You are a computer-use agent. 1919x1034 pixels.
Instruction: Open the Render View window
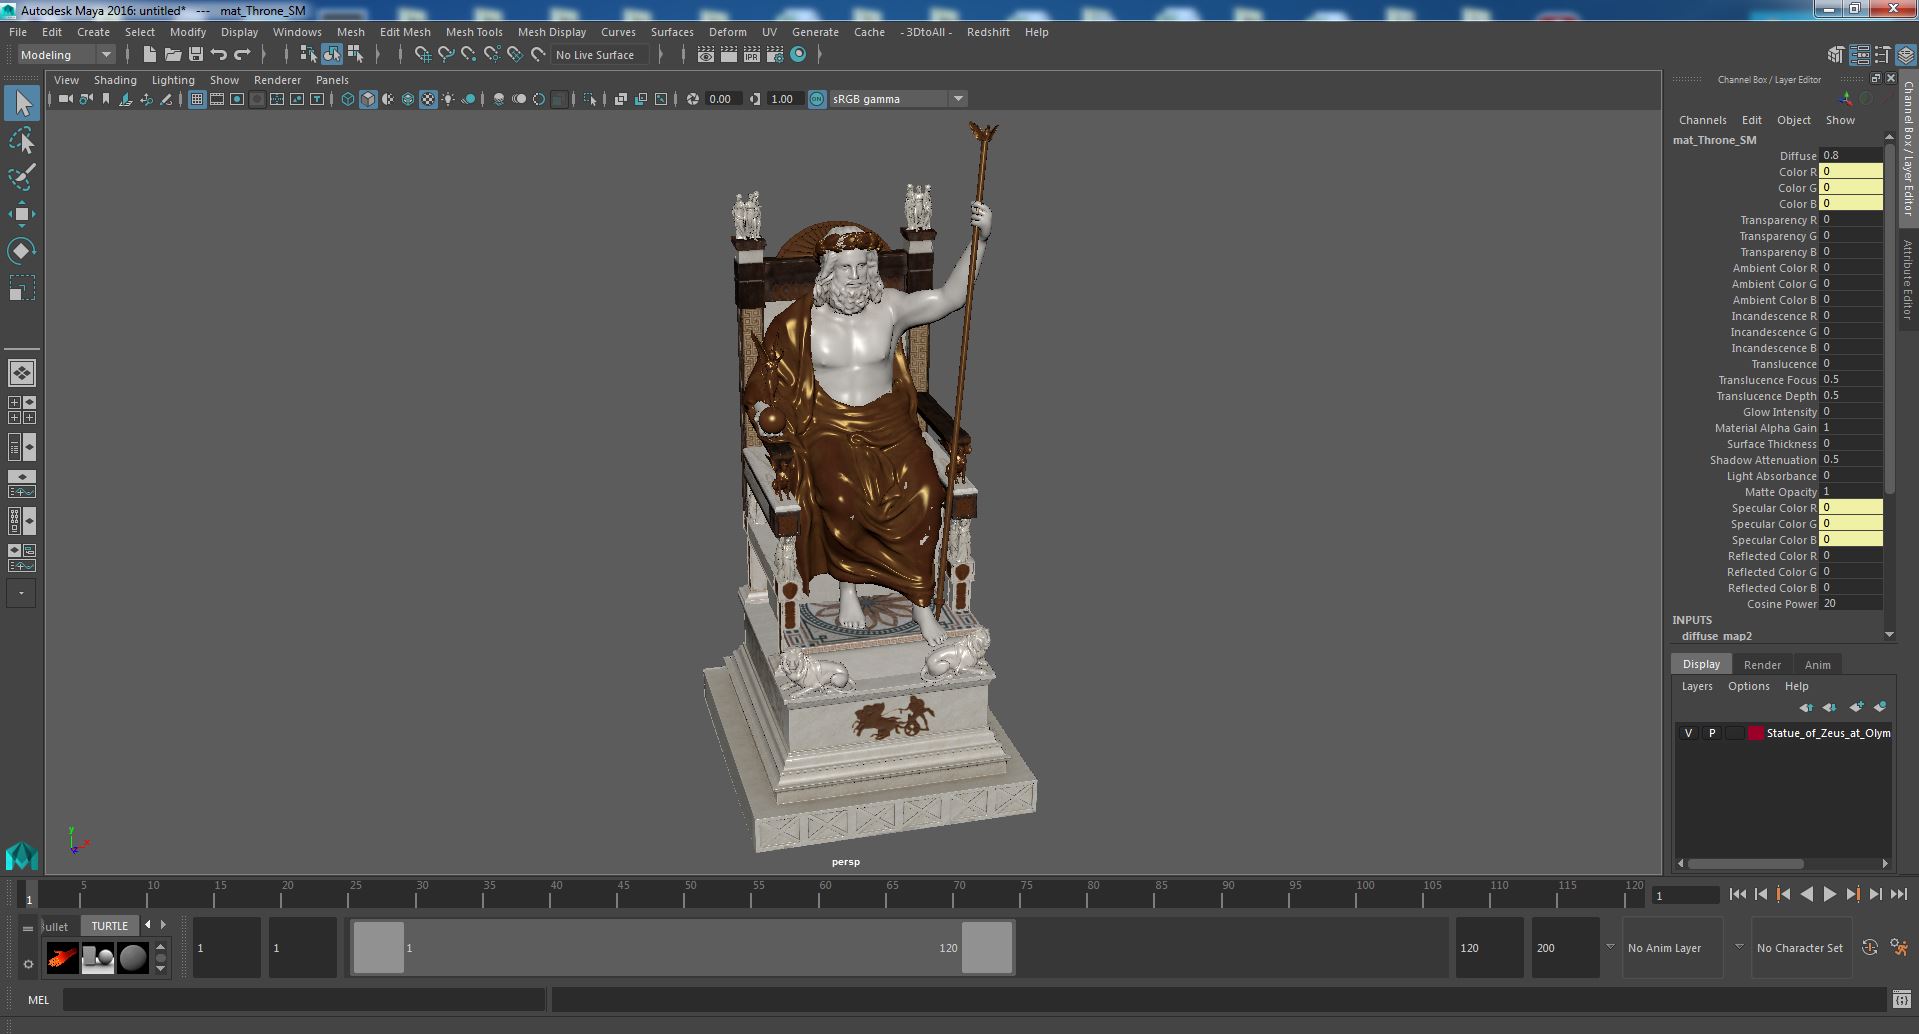click(x=706, y=55)
